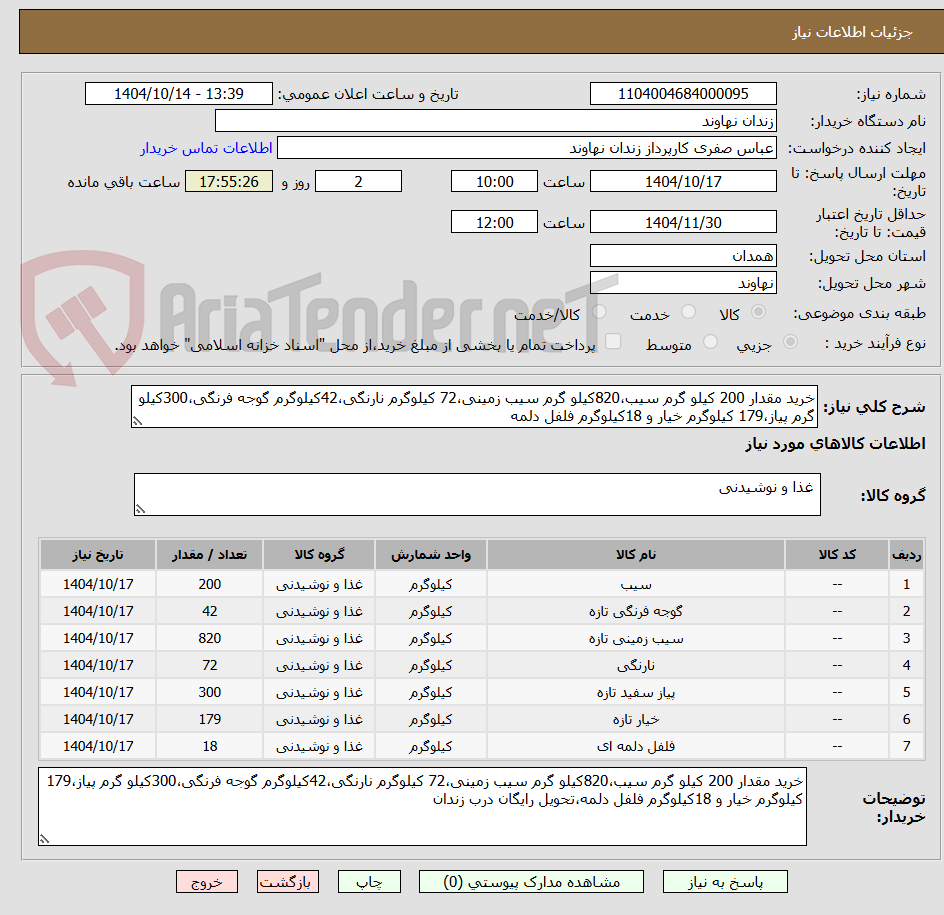Click the buyer notes text area
This screenshot has height=915, width=944.
point(422,806)
